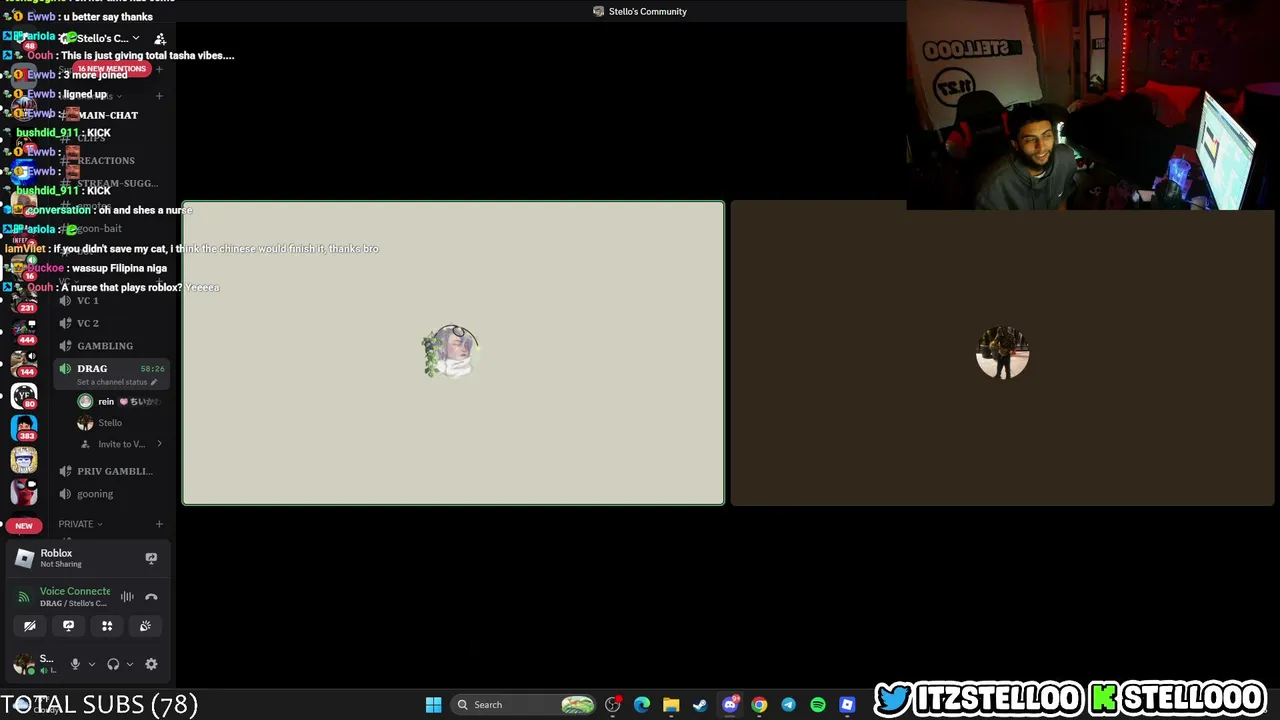This screenshot has height=720, width=1280.
Task: Open headphone output options arrow
Action: coord(129,664)
